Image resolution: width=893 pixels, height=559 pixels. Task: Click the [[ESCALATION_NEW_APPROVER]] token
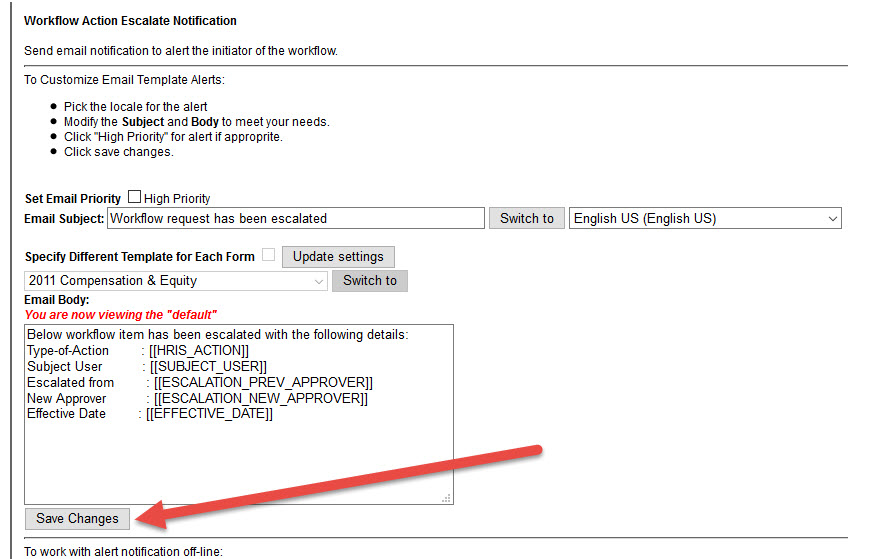point(261,398)
